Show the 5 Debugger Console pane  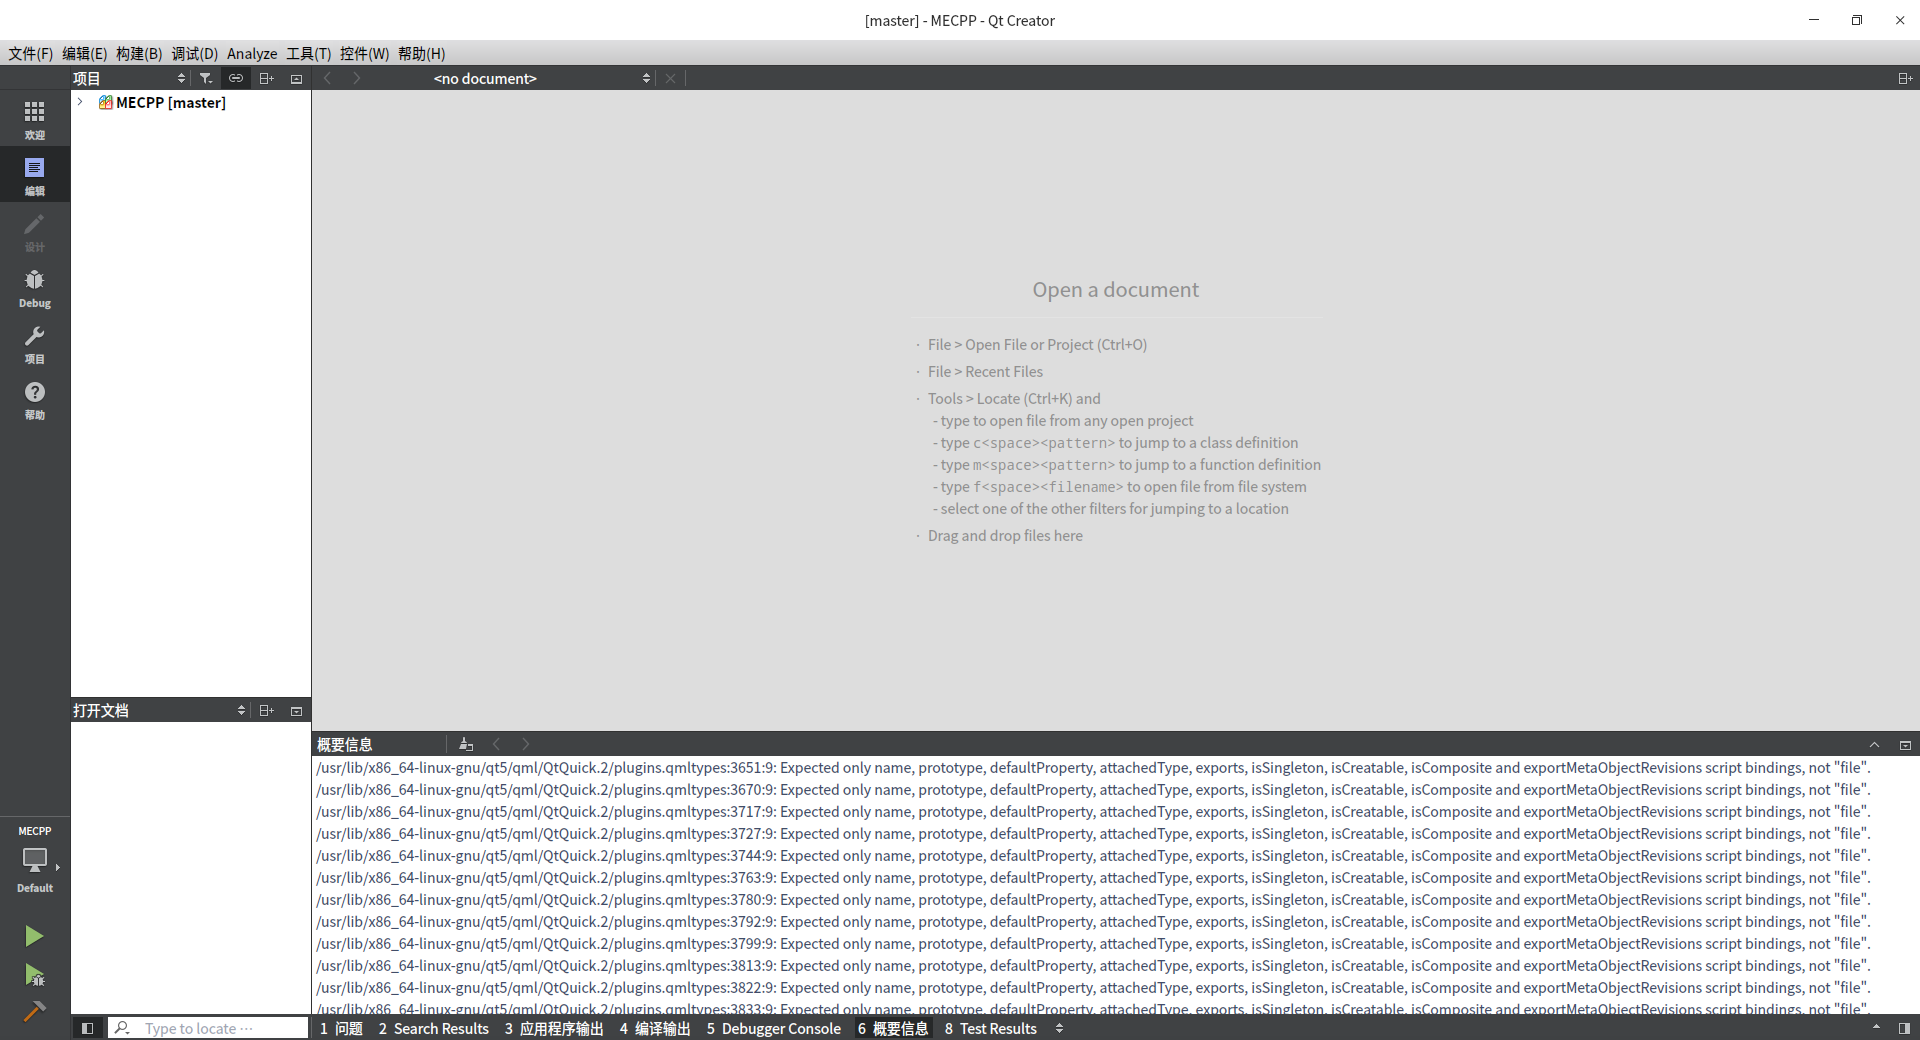click(774, 1028)
